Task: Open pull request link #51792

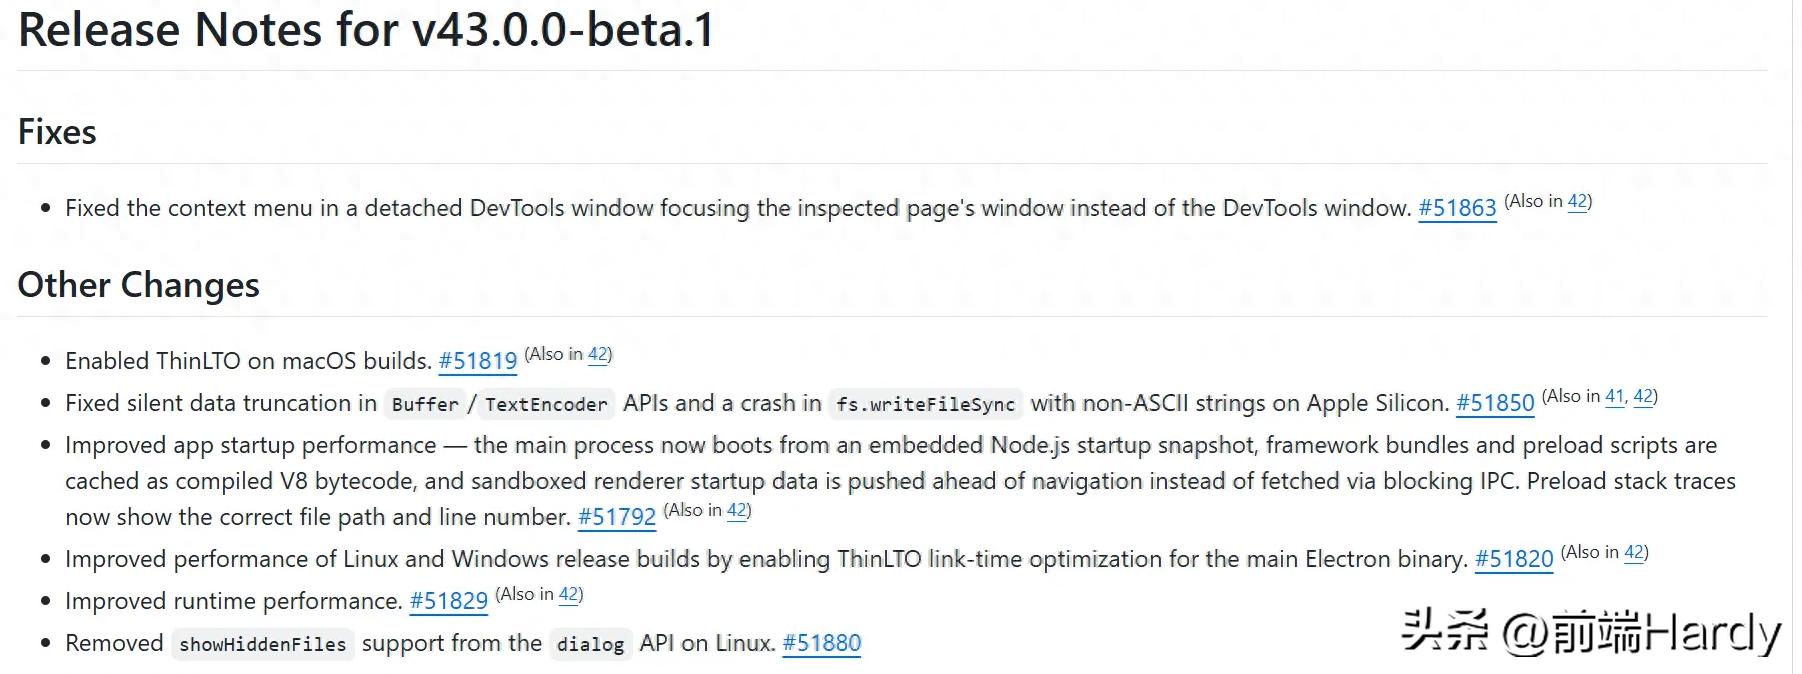Action: pos(617,517)
